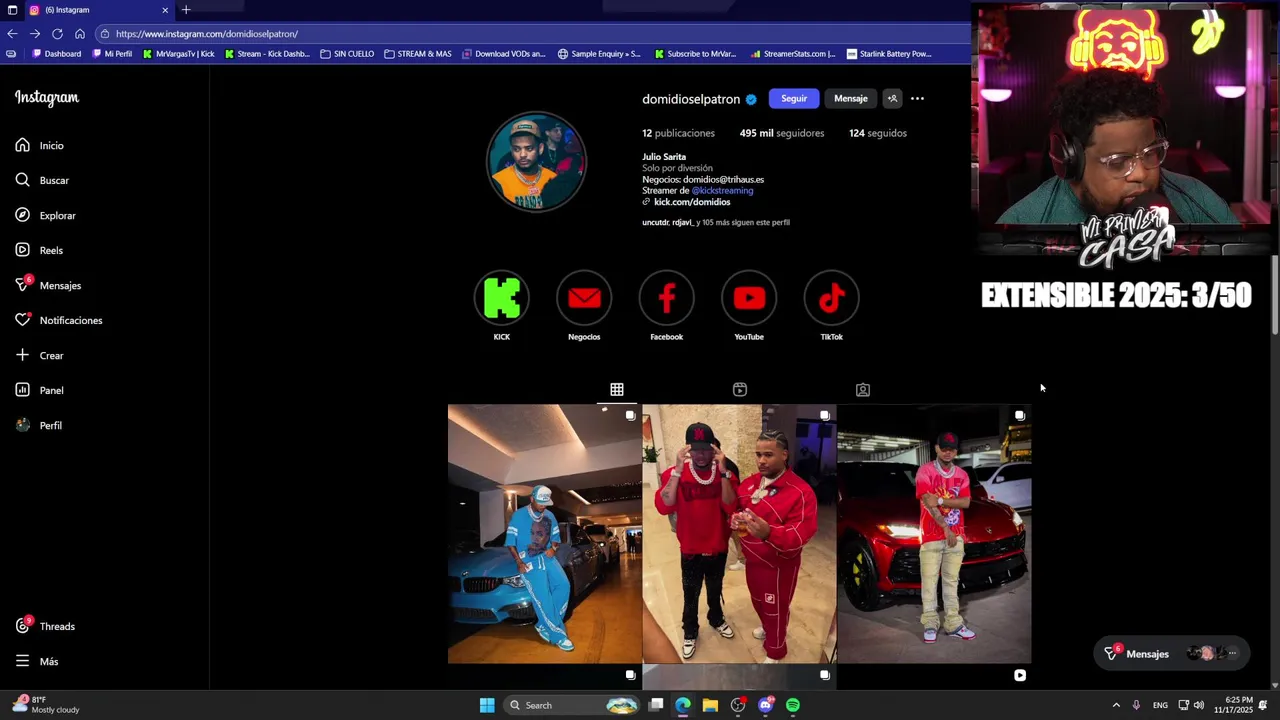Open weather widget 81°F Mostly cloudy
This screenshot has height=720, width=1280.
pyautogui.click(x=47, y=705)
